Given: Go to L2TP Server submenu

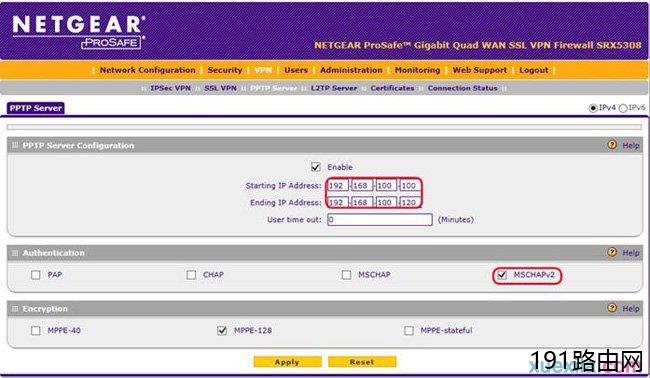Looking at the screenshot, I should click(334, 88).
